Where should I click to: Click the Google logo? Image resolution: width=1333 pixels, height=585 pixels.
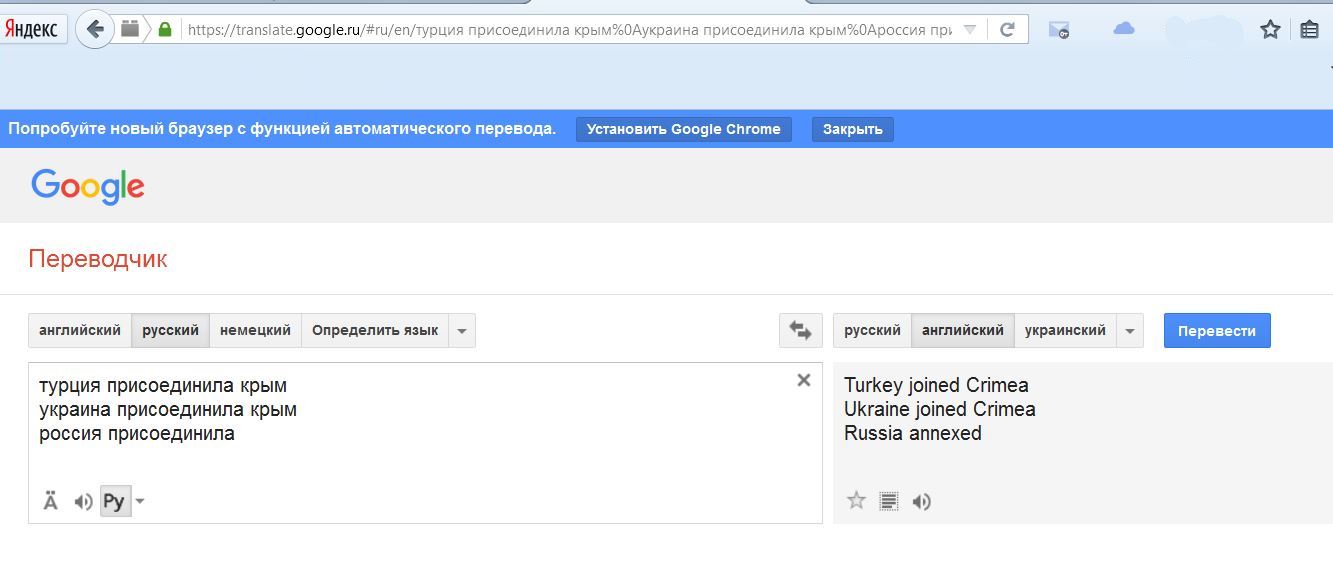coord(88,187)
